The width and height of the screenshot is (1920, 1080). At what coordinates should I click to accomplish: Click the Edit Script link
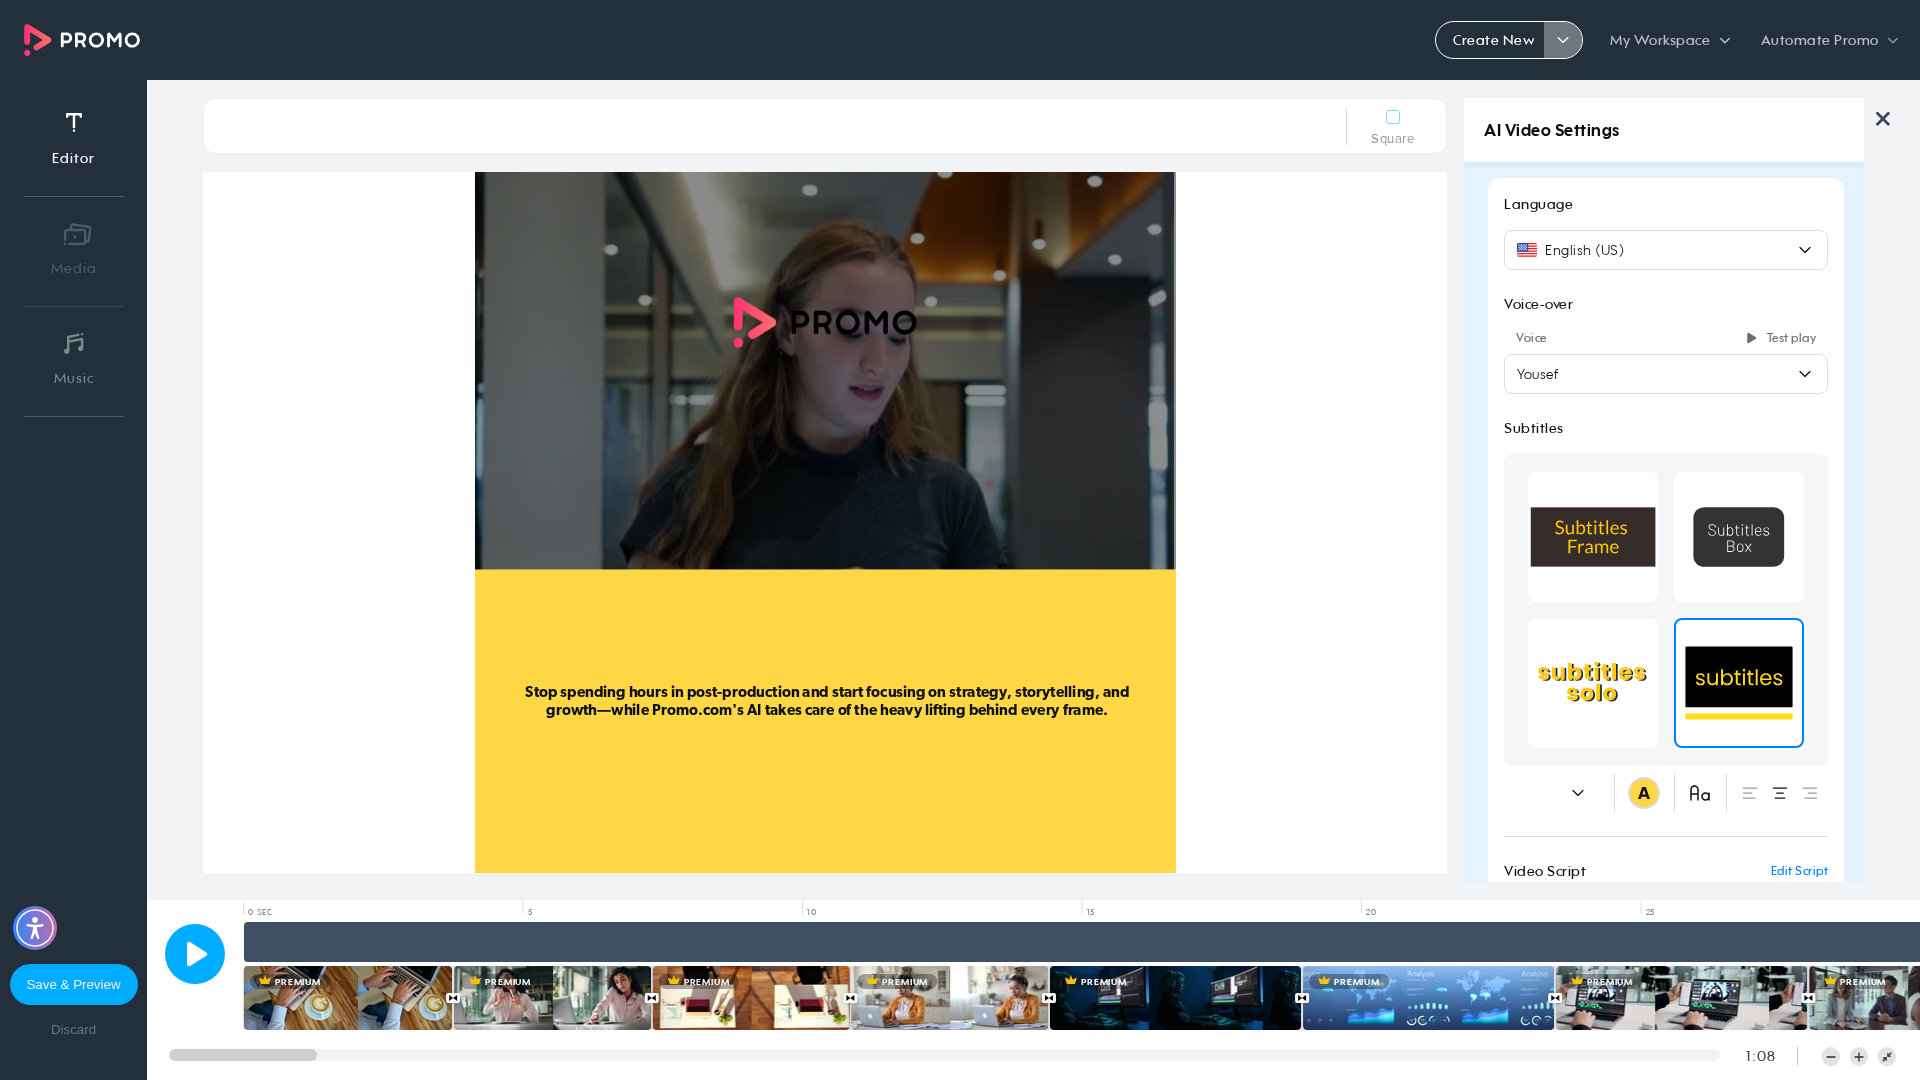[1799, 871]
